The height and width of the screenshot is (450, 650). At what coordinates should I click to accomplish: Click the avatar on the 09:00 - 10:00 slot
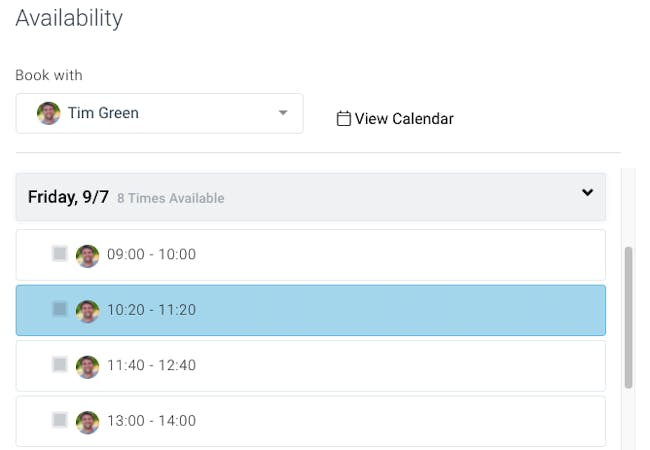pyautogui.click(x=88, y=255)
